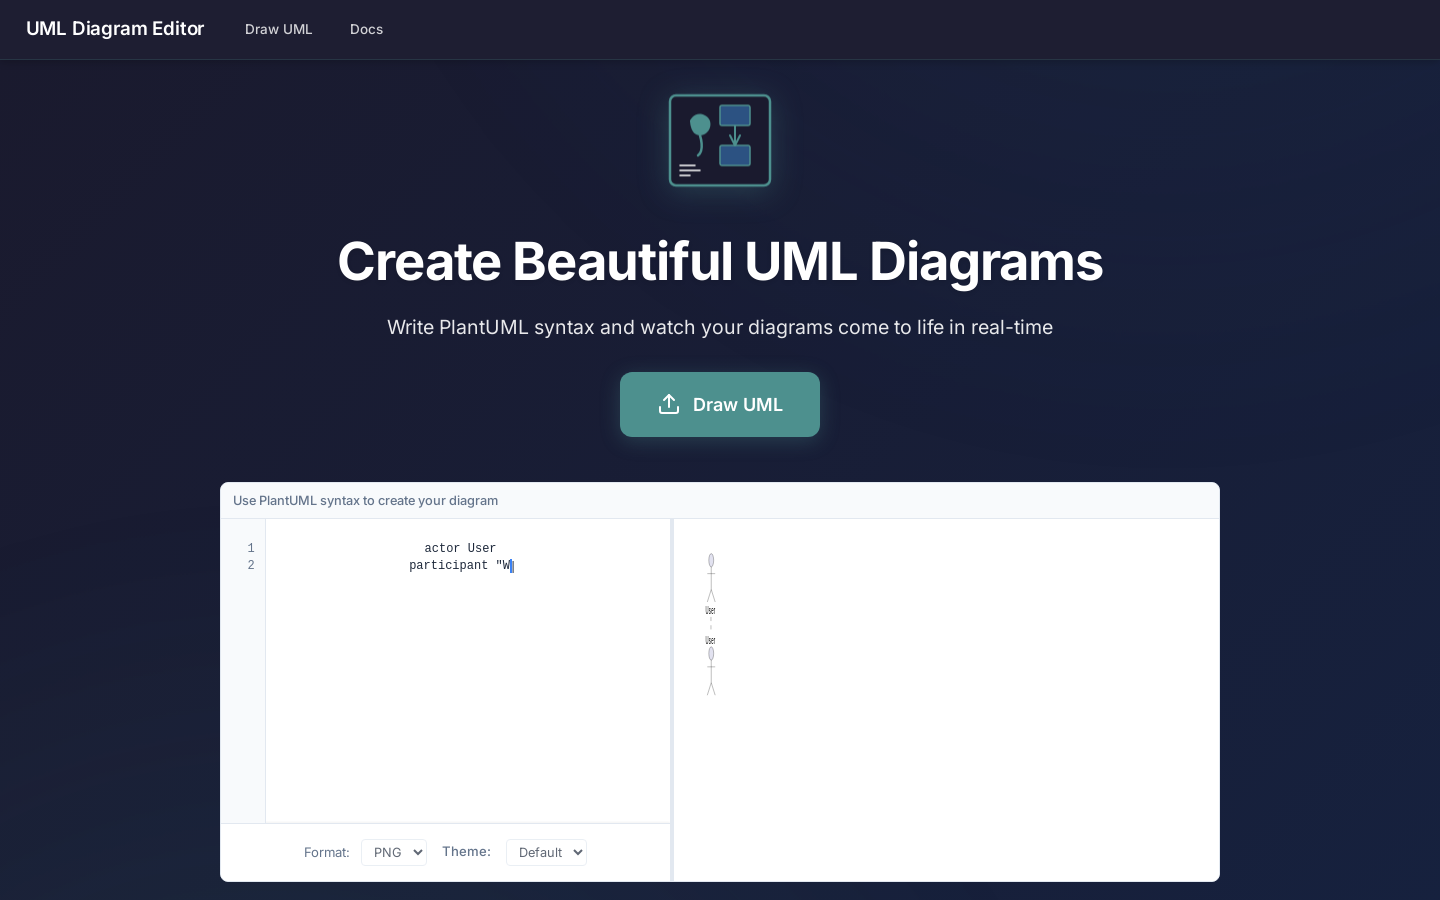Viewport: 1440px width, 900px height.
Task: Click the upload icon in Draw UML button
Action: pyautogui.click(x=669, y=404)
